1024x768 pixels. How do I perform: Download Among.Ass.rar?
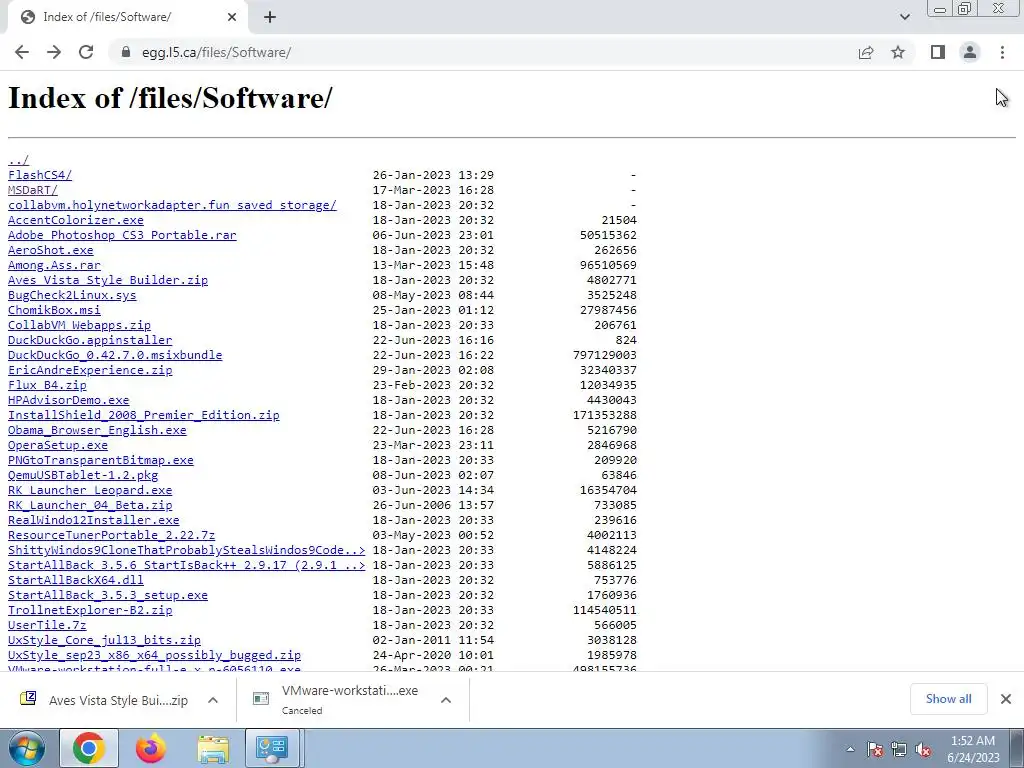[x=54, y=265]
